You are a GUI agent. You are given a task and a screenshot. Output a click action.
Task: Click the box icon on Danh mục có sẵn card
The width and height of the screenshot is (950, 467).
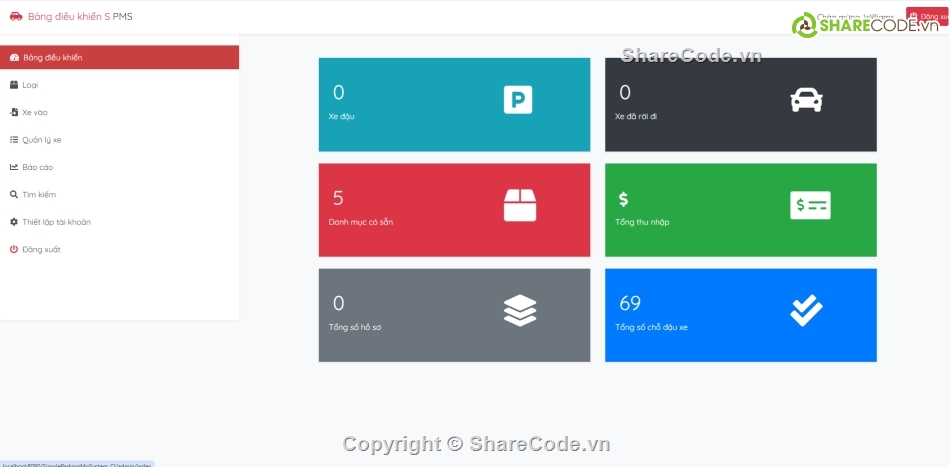(520, 205)
